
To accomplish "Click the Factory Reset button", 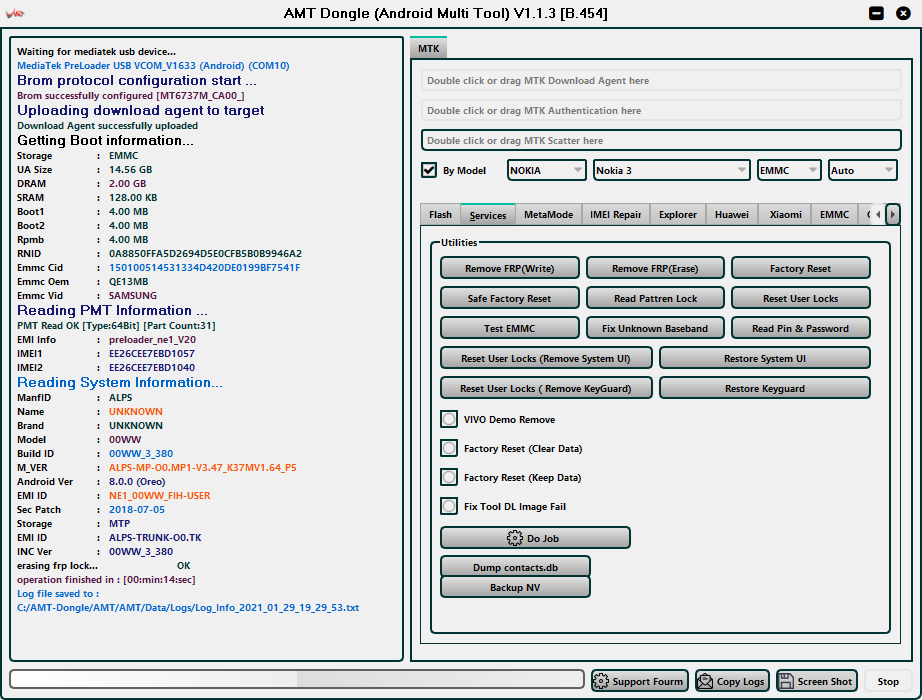I will click(x=800, y=268).
